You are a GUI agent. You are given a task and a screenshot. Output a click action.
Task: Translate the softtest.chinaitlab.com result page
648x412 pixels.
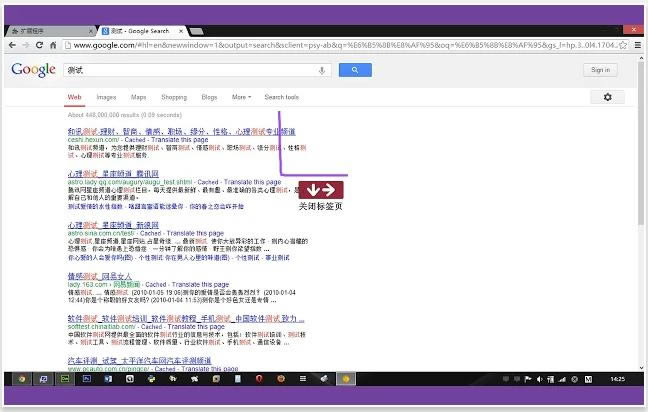(196, 326)
